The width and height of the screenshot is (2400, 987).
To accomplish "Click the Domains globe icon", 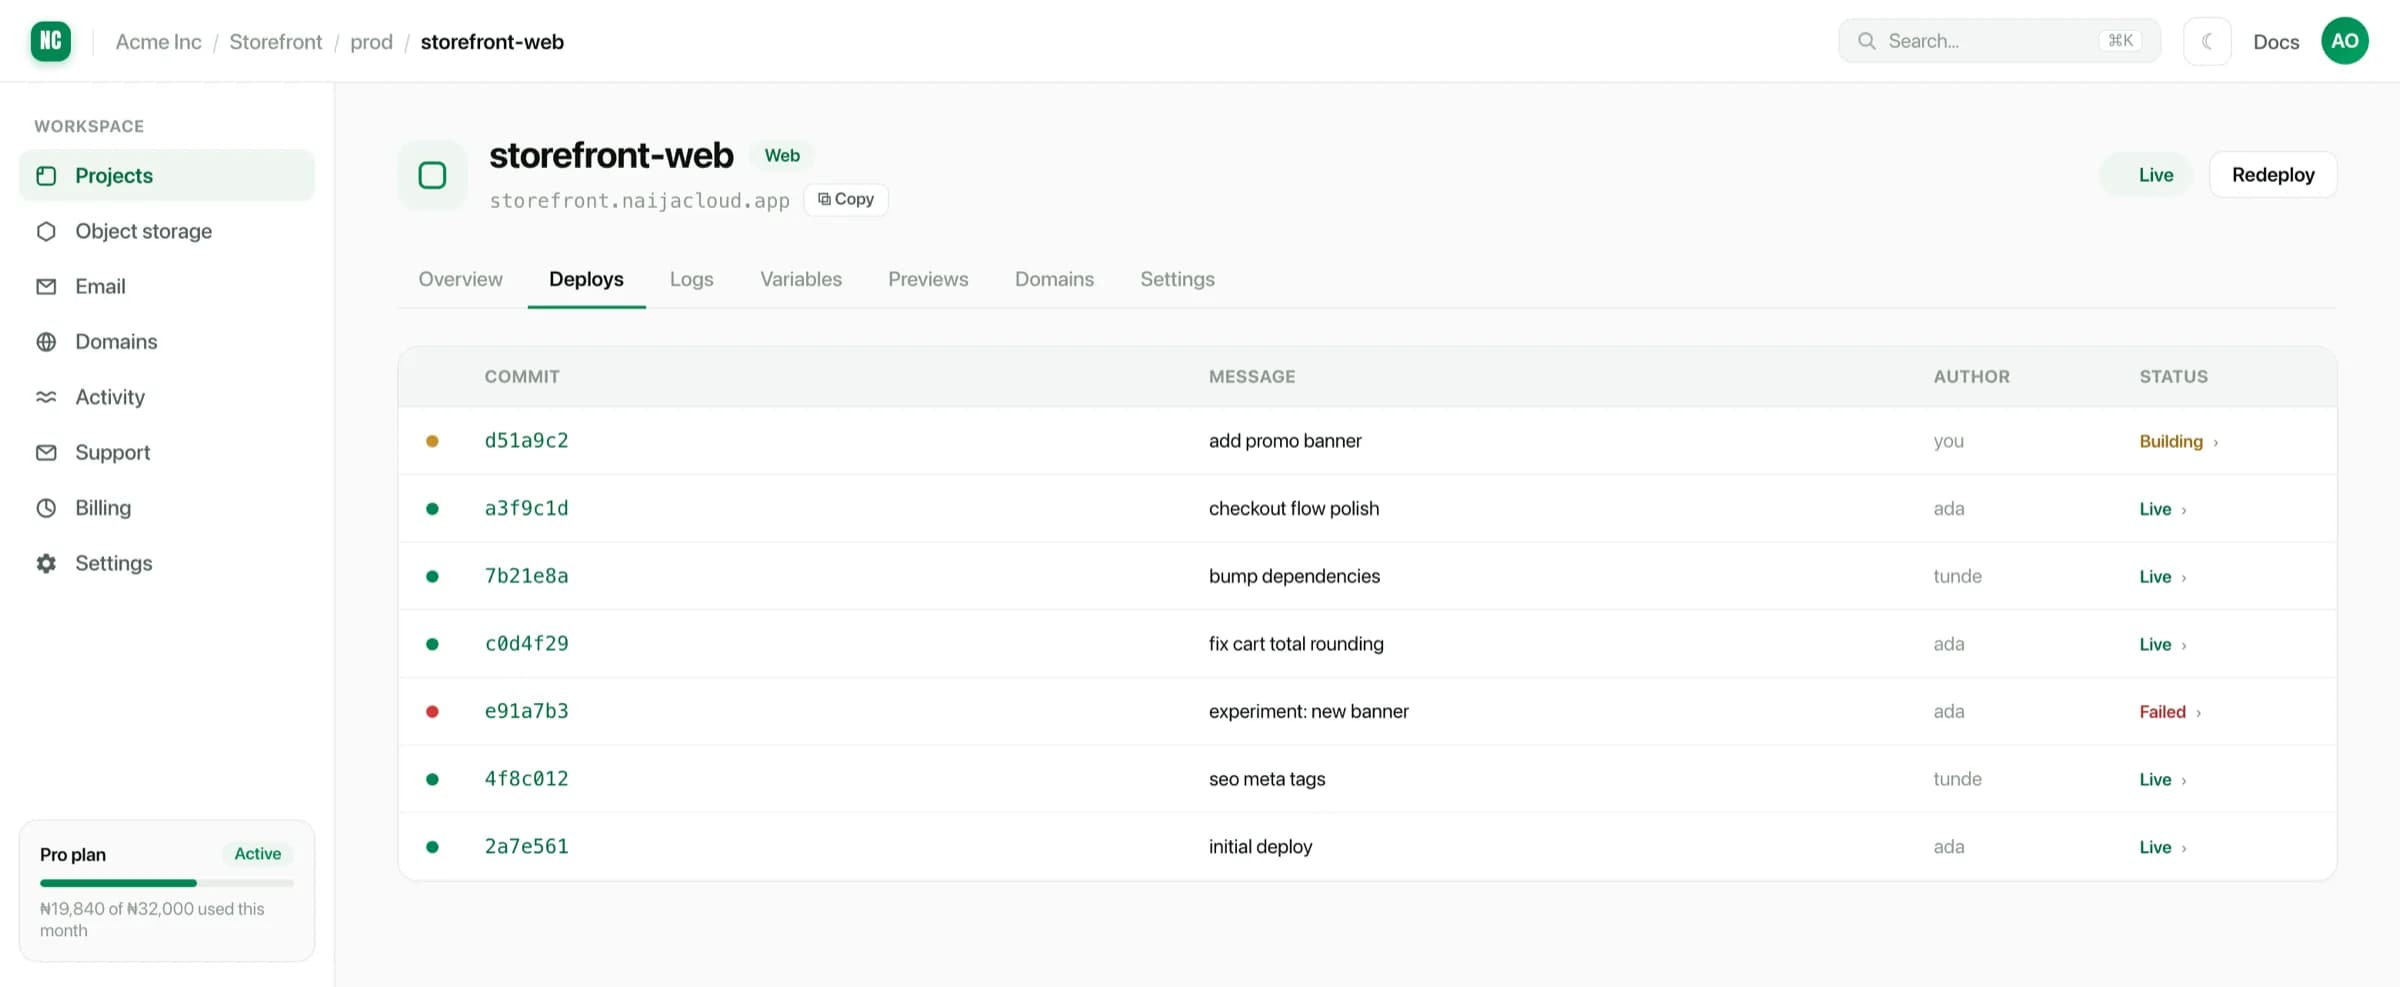I will pyautogui.click(x=46, y=342).
